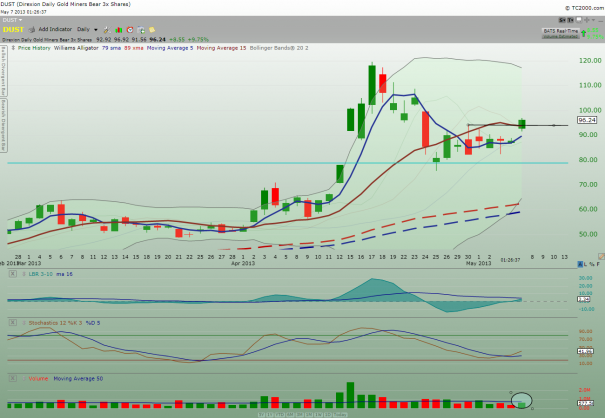Click the volume Moving Average 50 label

[78, 379]
